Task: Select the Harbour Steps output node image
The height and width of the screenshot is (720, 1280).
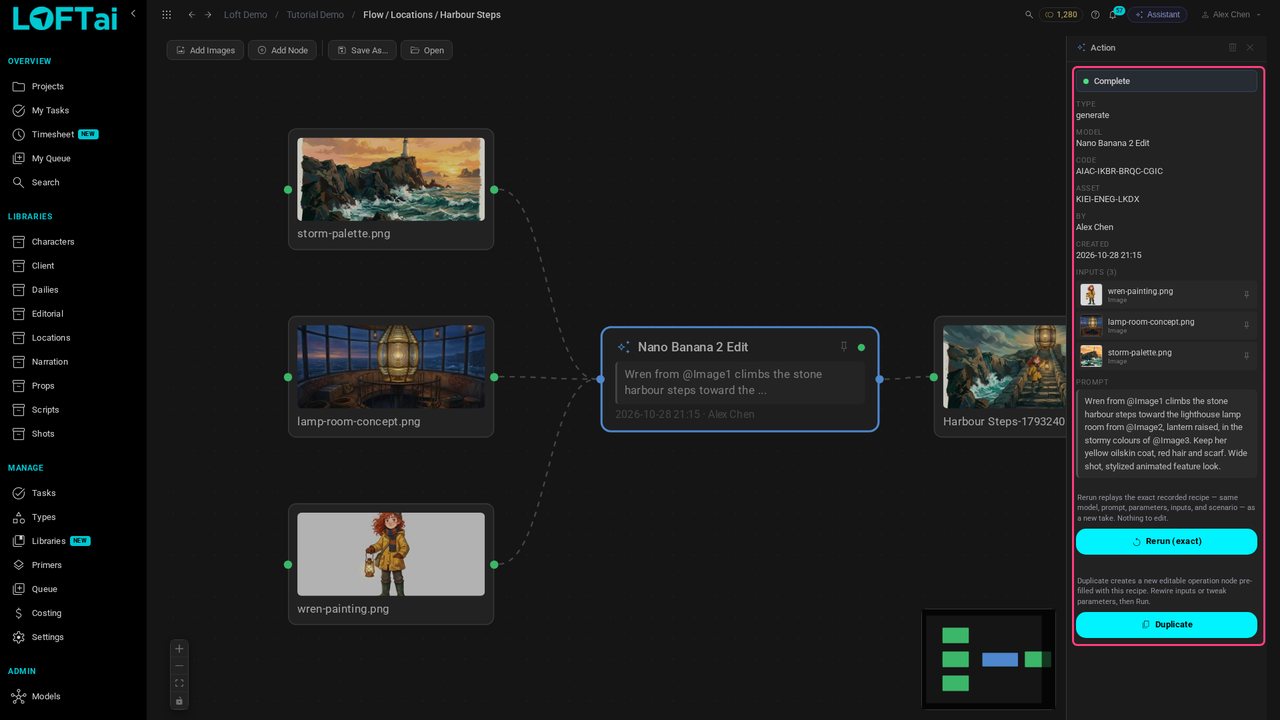Action: (1003, 366)
